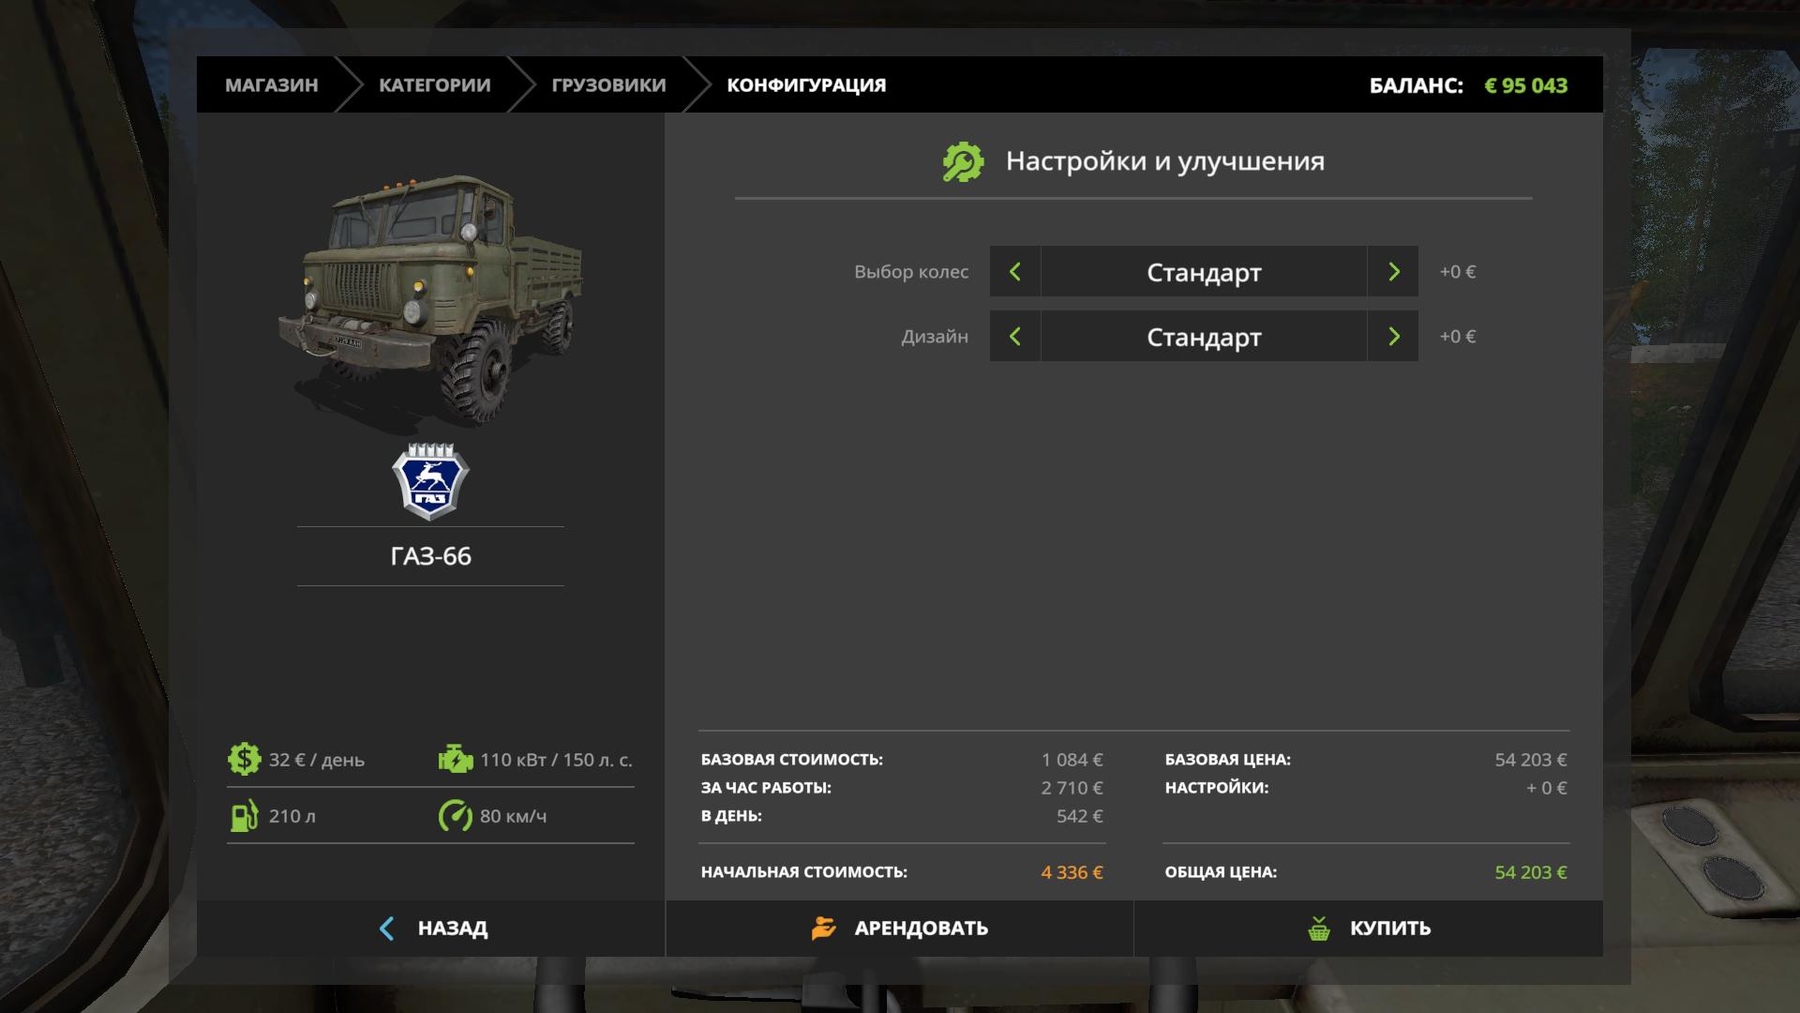Switch to next design with right arrow
Viewport: 1800px width, 1013px height.
click(1393, 337)
